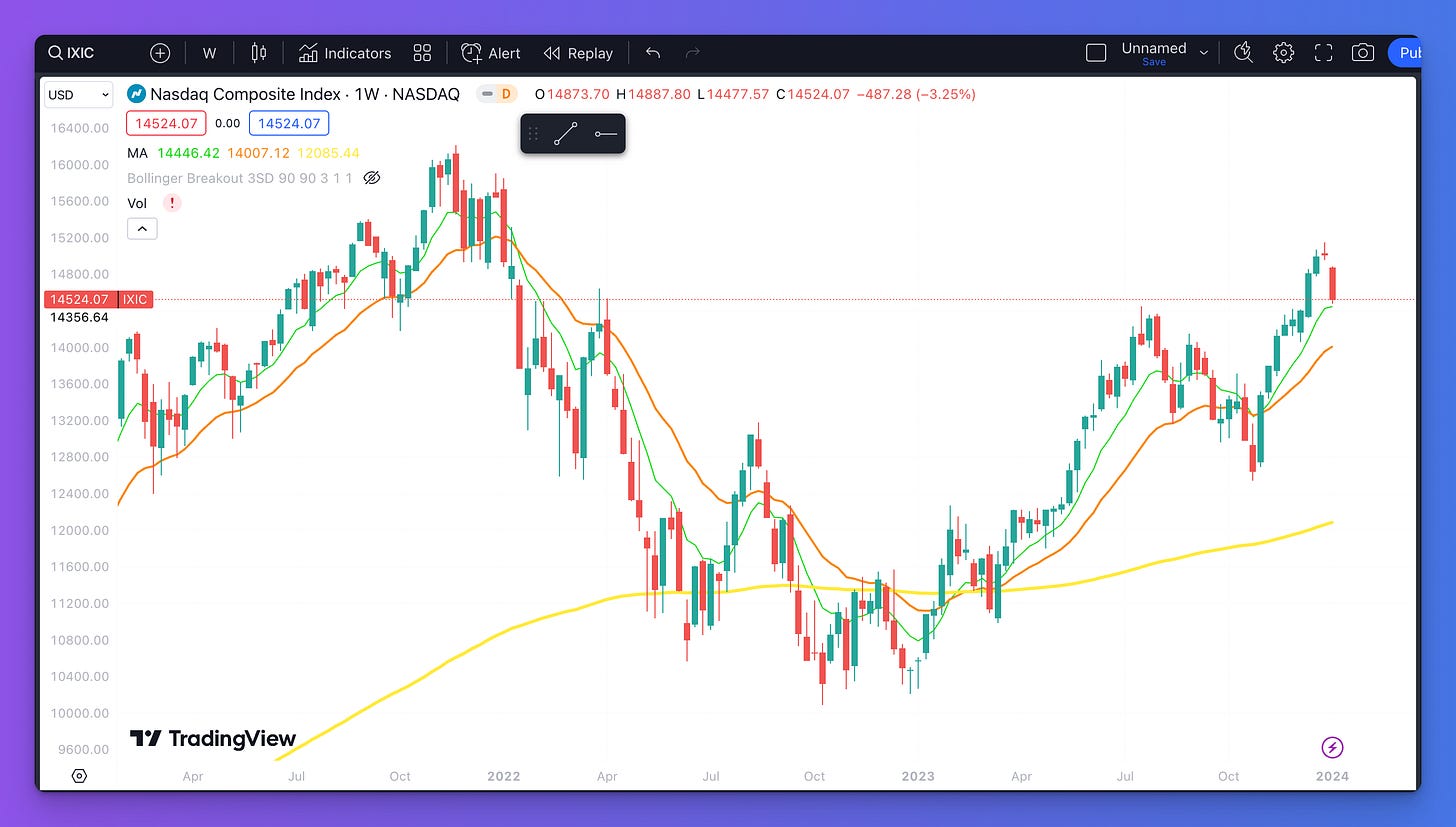
Task: Click the 12000.00 price scale label
Action: tap(79, 530)
